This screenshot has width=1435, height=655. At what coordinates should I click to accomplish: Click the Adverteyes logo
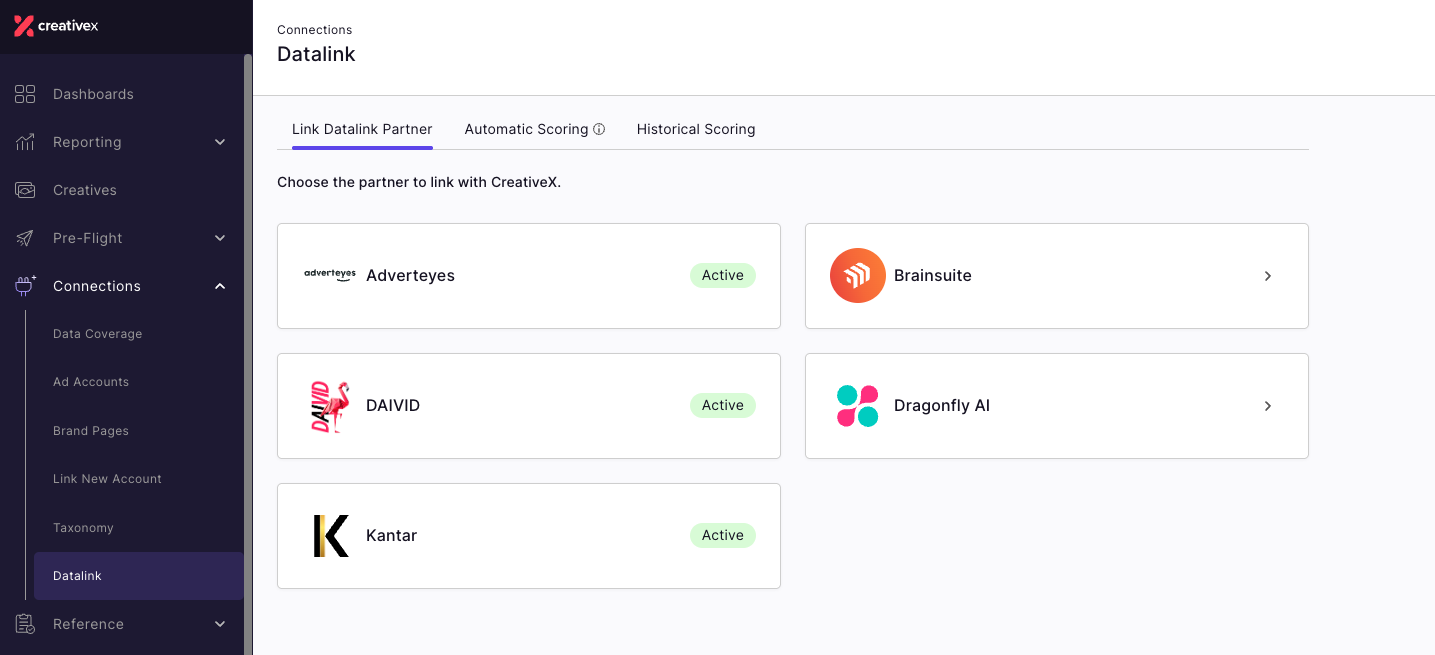(x=329, y=275)
